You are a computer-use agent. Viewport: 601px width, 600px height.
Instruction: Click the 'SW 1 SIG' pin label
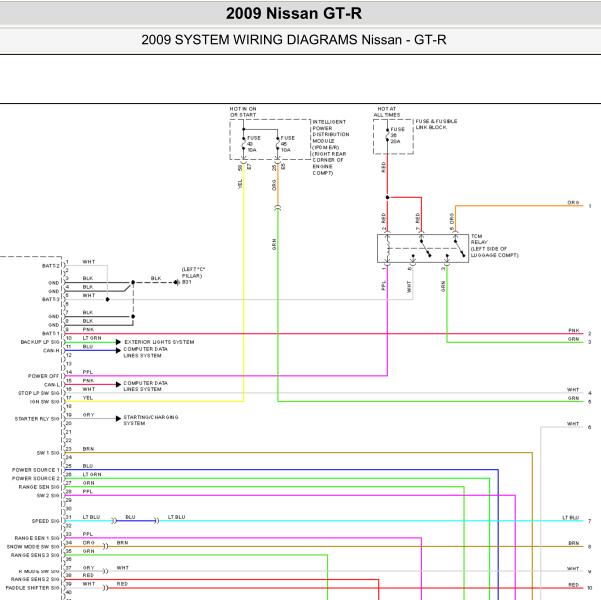point(48,453)
